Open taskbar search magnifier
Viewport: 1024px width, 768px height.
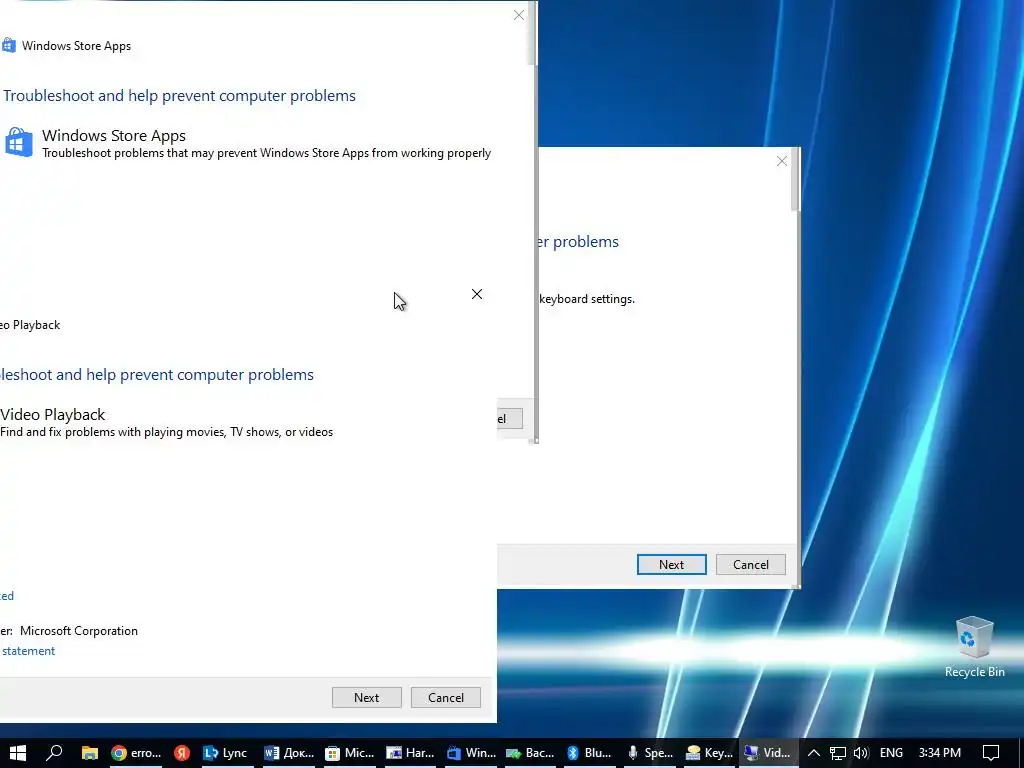click(54, 753)
